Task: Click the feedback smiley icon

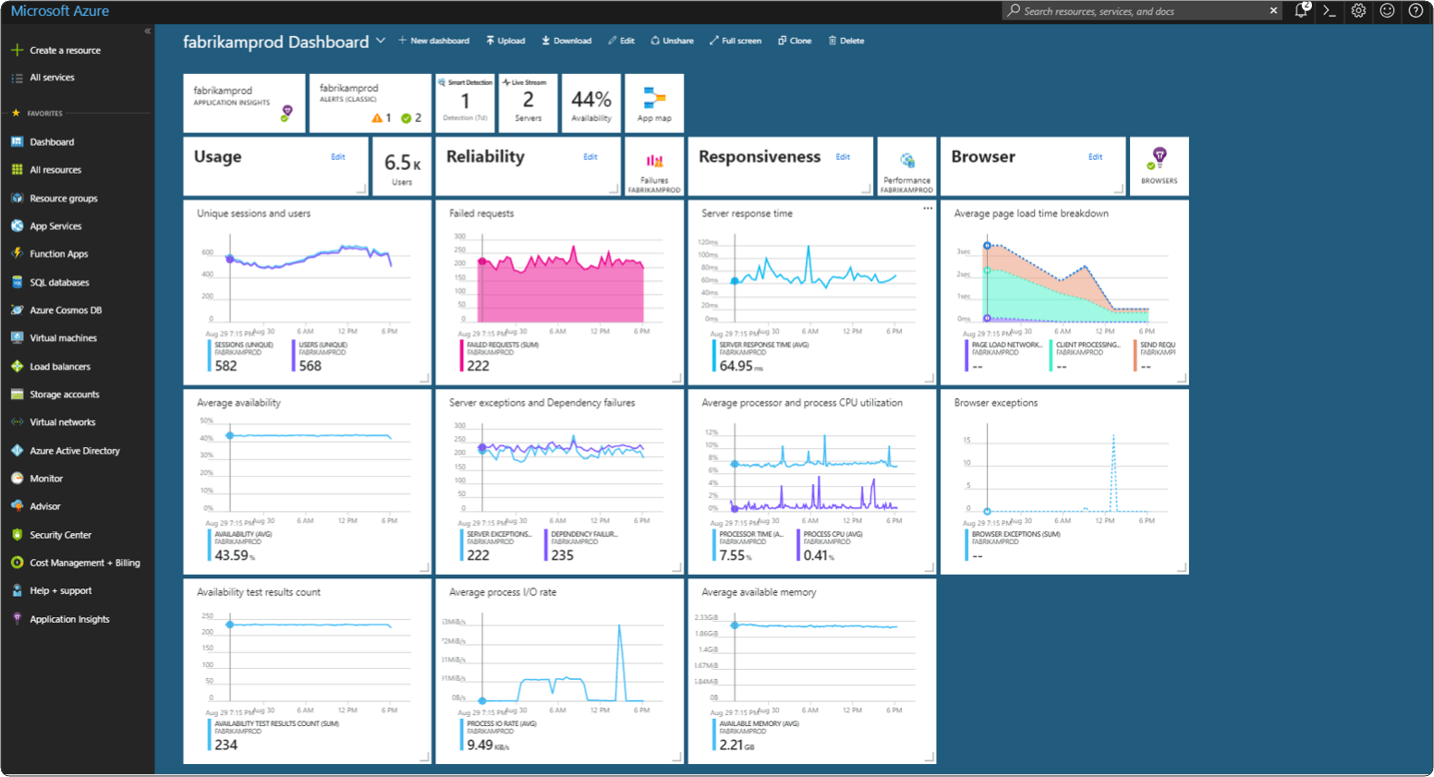Action: coord(1387,11)
